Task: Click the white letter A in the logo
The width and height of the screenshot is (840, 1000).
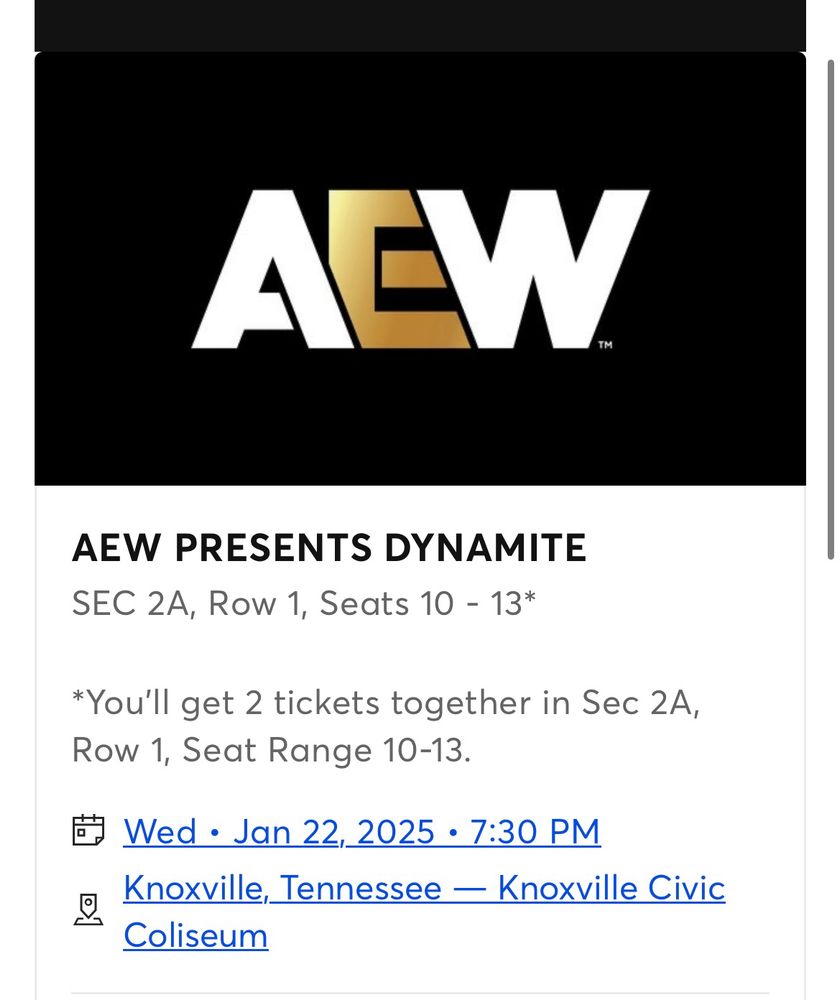Action: [271, 268]
